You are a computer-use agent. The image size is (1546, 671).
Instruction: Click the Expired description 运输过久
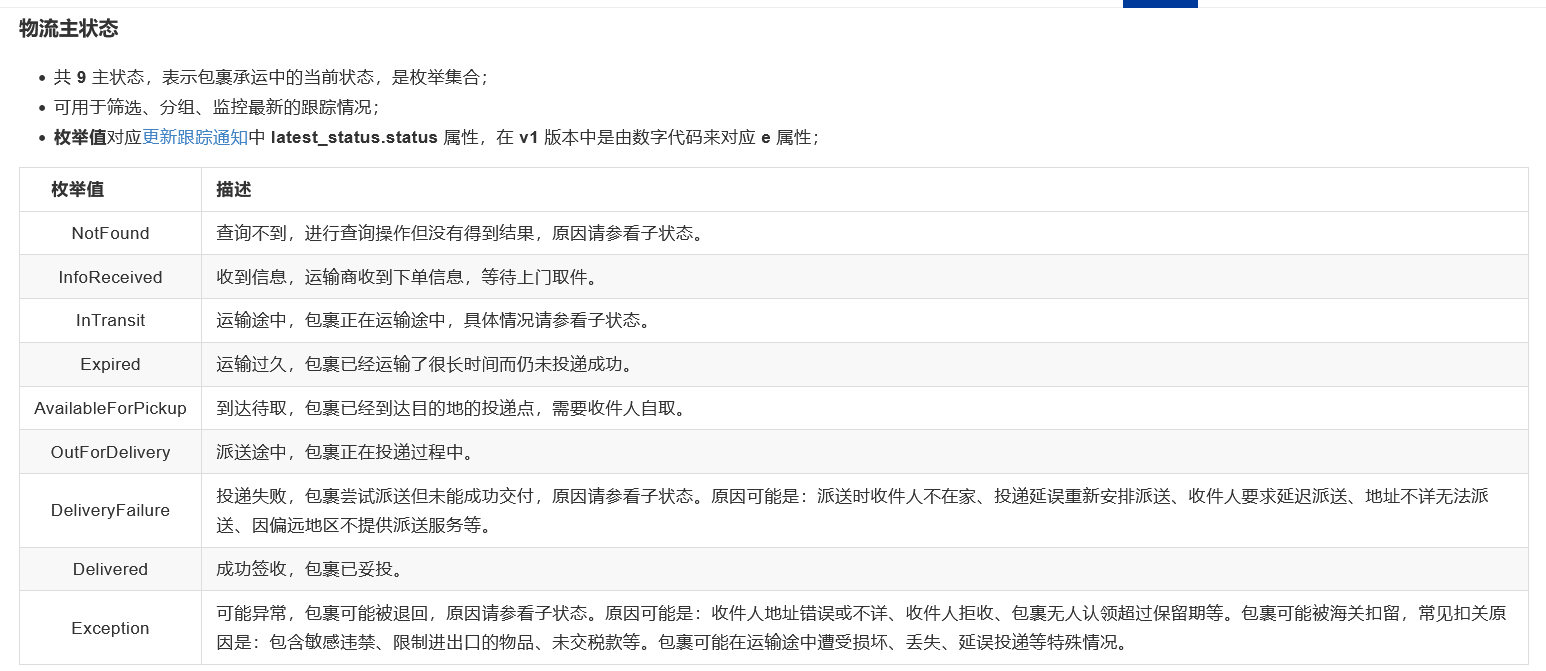click(x=425, y=365)
